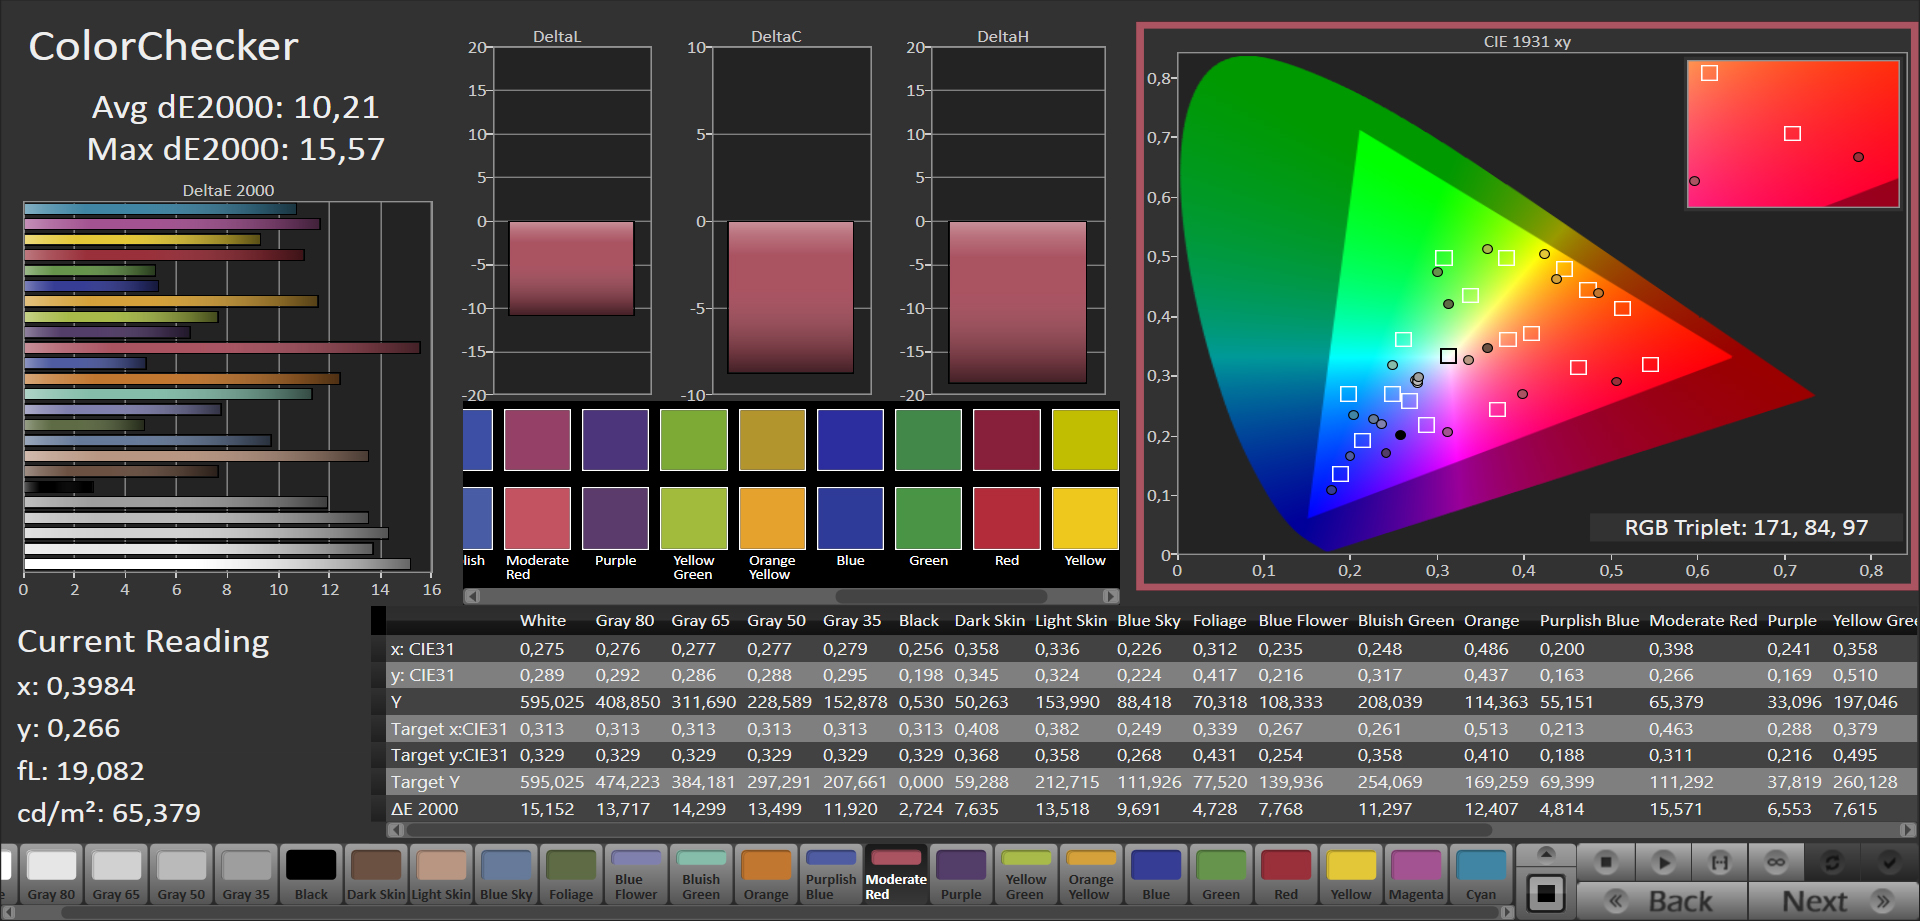This screenshot has width=1920, height=921.
Task: Expand the up arrow above pattern preview
Action: [x=1546, y=853]
